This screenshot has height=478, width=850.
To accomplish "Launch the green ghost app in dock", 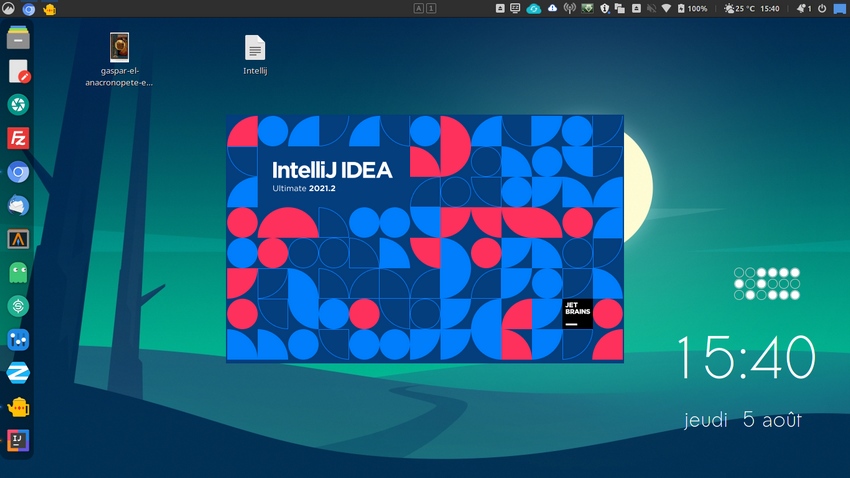I will (x=18, y=272).
